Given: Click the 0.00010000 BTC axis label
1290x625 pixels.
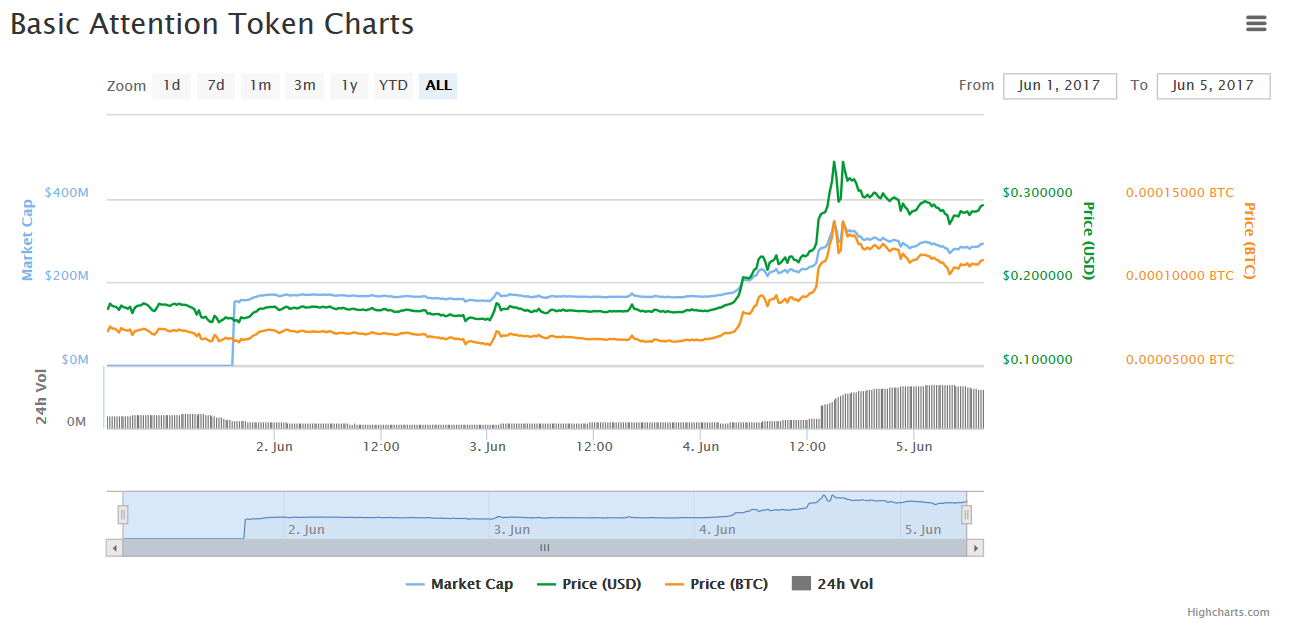Looking at the screenshot, I should [x=1180, y=275].
